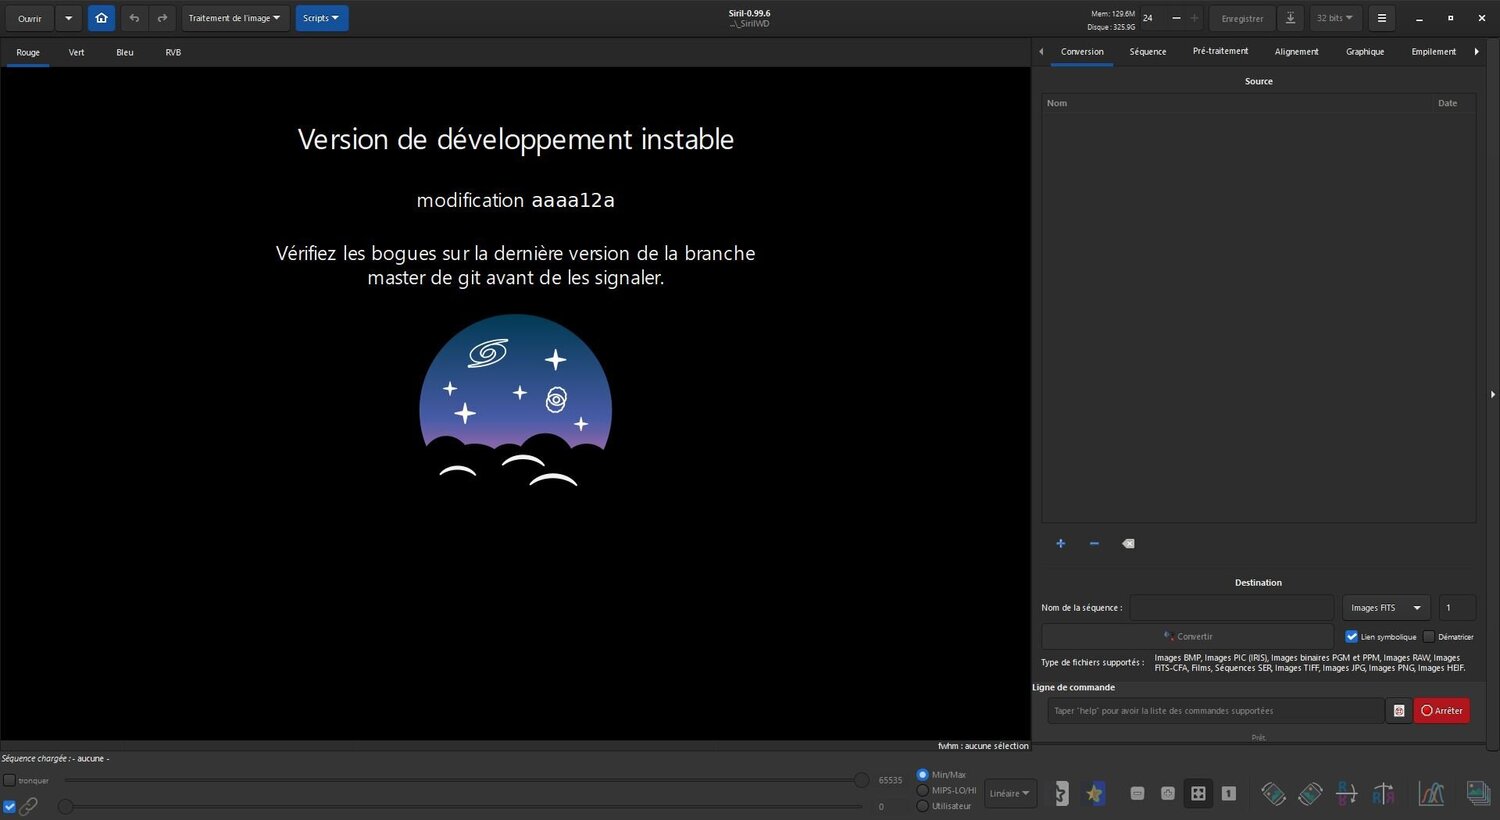Click the horizontal mirror flip icon
1500x820 pixels.
(1384, 794)
